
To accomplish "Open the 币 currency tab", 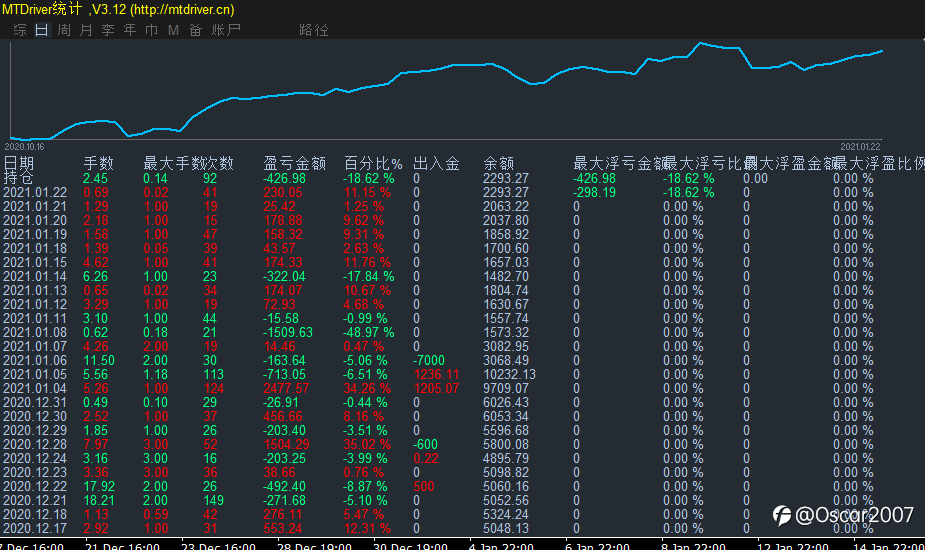I will (152, 30).
